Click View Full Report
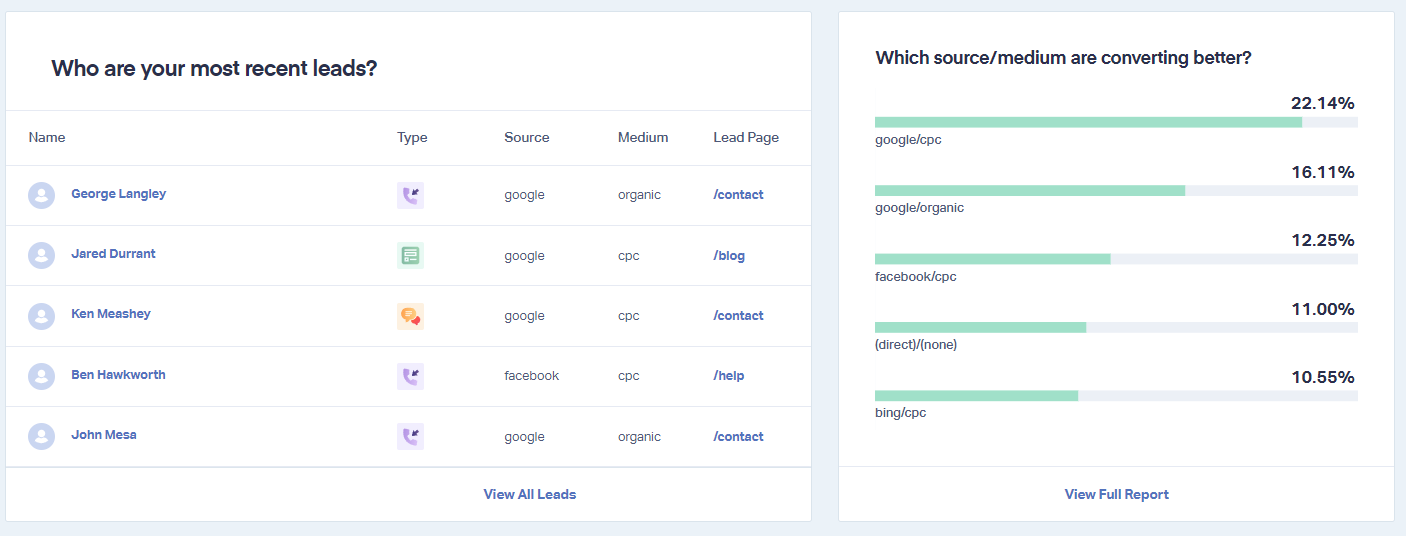 tap(1117, 494)
